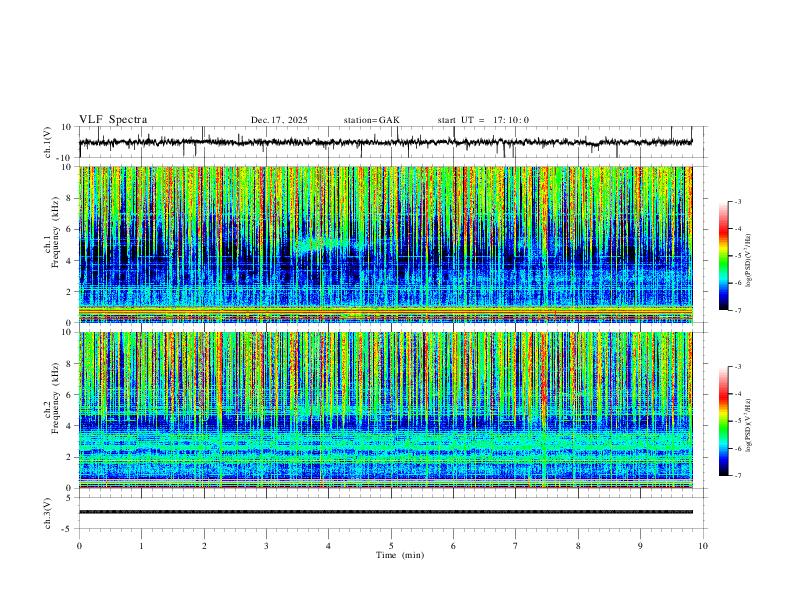
Task: Click the "10" label ending the time axis
Action: click(703, 546)
